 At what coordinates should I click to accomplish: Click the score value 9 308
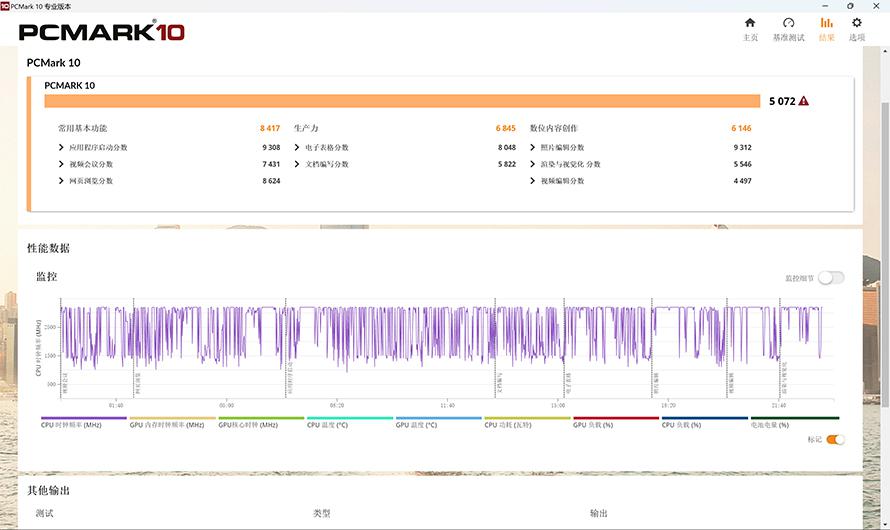click(271, 148)
